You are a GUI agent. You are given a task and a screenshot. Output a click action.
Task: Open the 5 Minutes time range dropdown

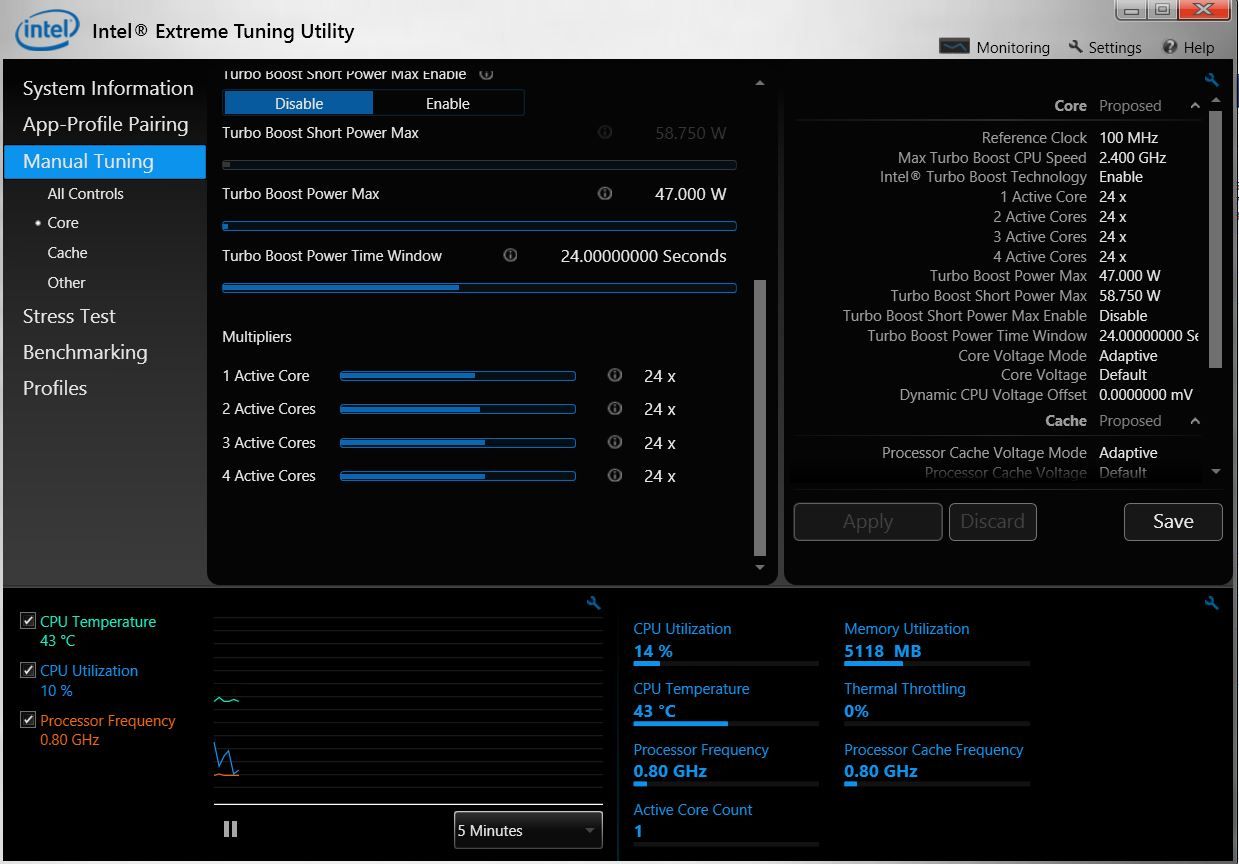click(528, 830)
